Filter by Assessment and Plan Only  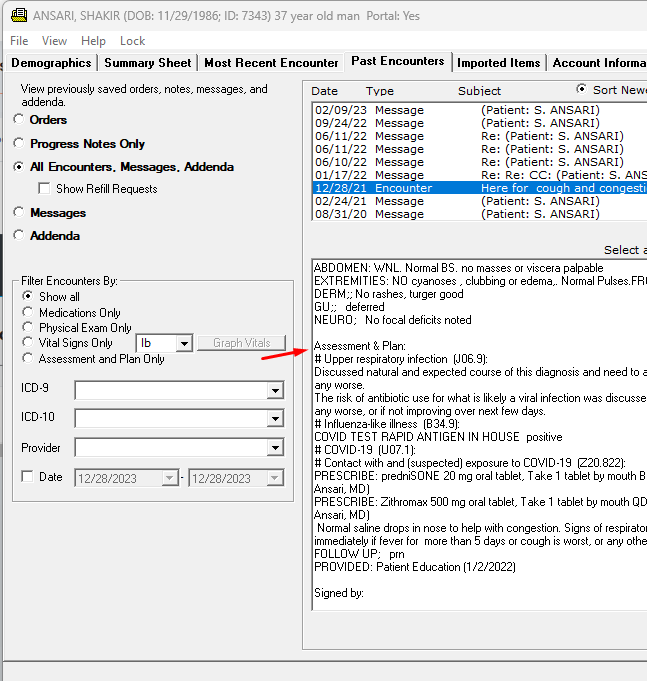28,359
